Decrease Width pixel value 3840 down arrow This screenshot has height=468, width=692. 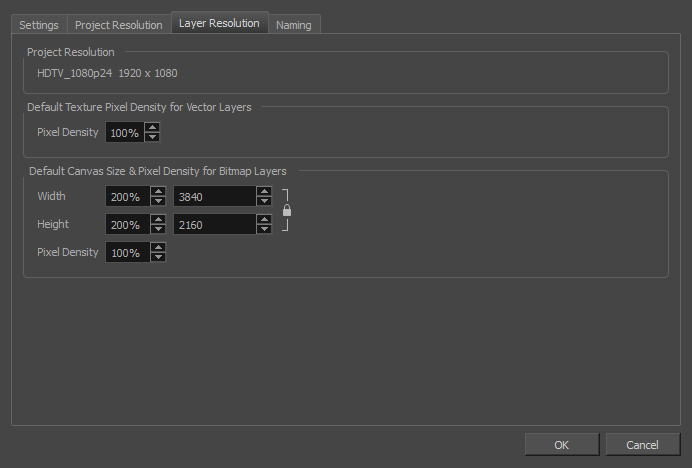264,201
